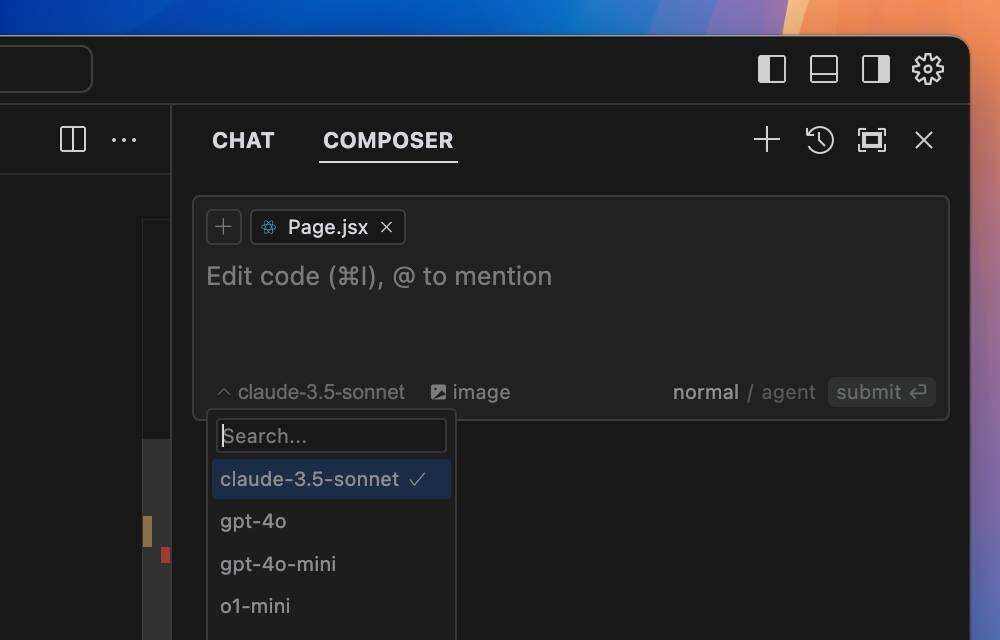Image resolution: width=1000 pixels, height=640 pixels.
Task: Remove the Page.jsx file chip
Action: pyautogui.click(x=387, y=227)
